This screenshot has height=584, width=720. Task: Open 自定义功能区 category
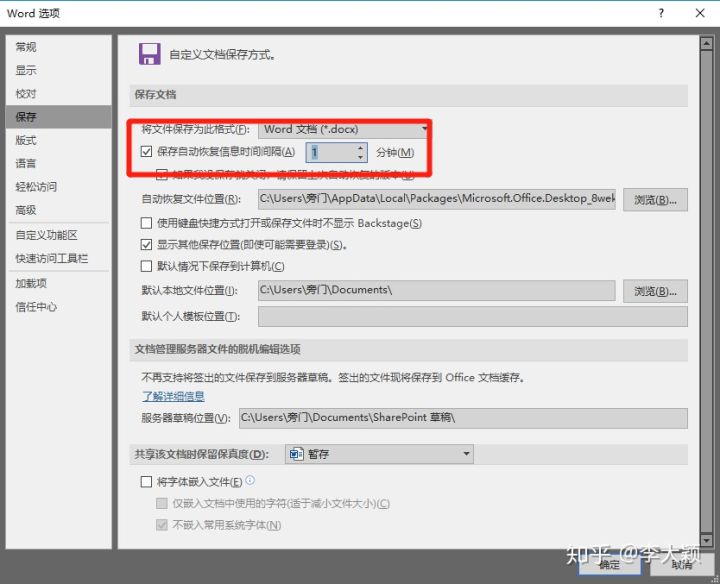pyautogui.click(x=59, y=235)
